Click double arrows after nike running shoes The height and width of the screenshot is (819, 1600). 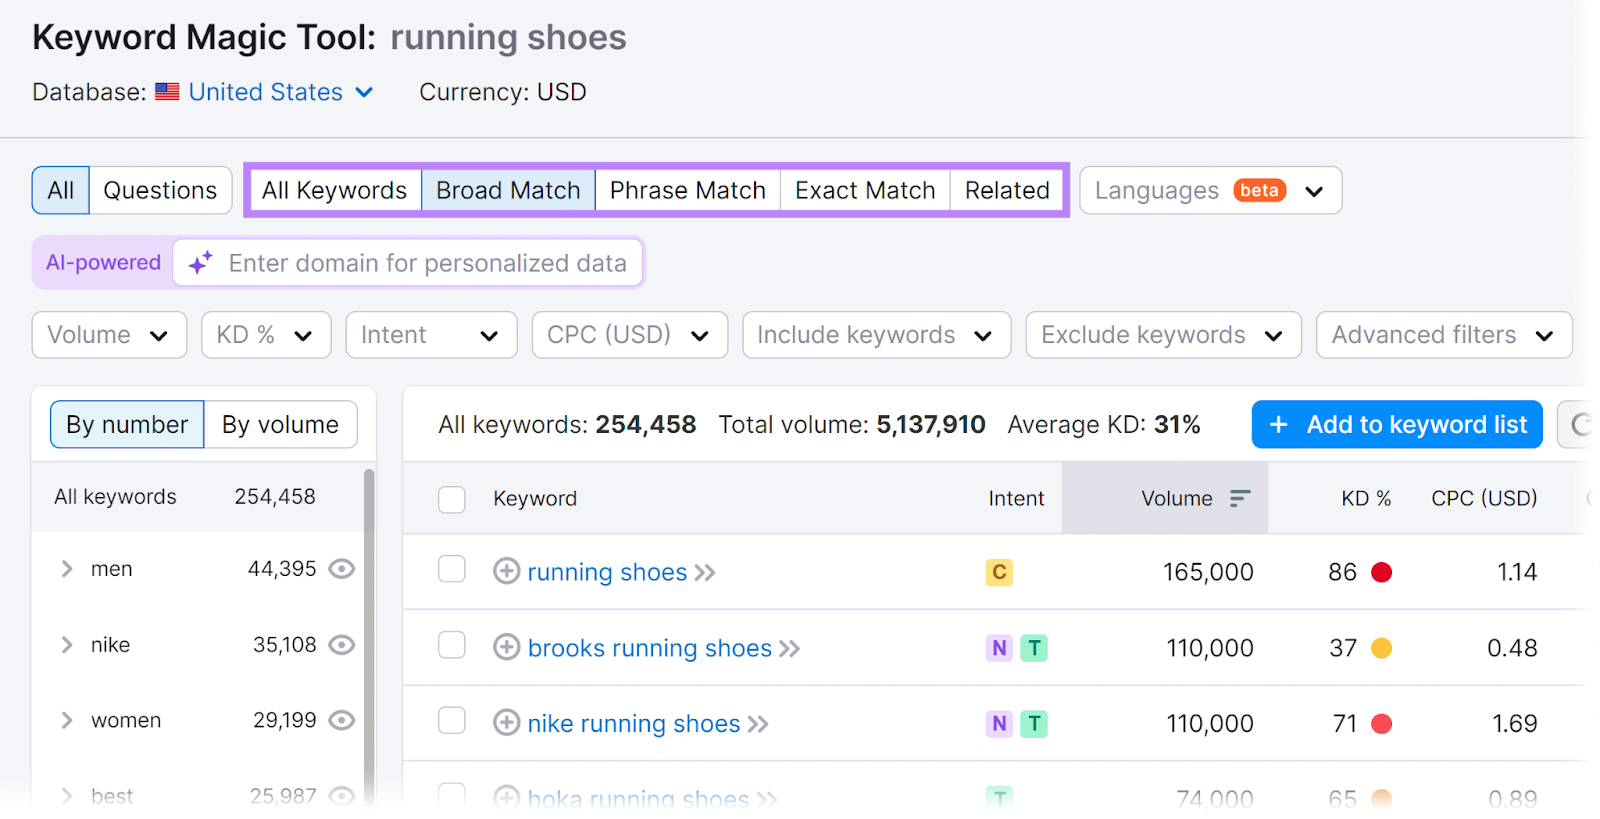pyautogui.click(x=758, y=724)
